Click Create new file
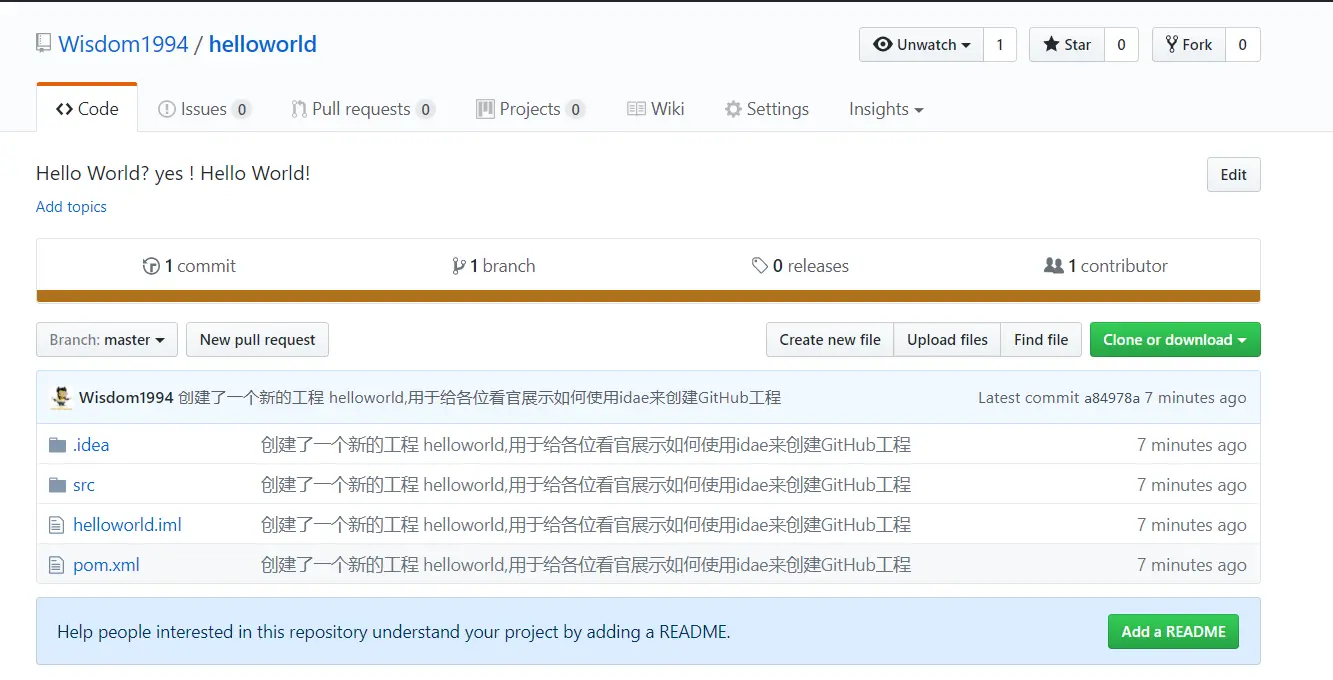The width and height of the screenshot is (1333, 680). (830, 340)
